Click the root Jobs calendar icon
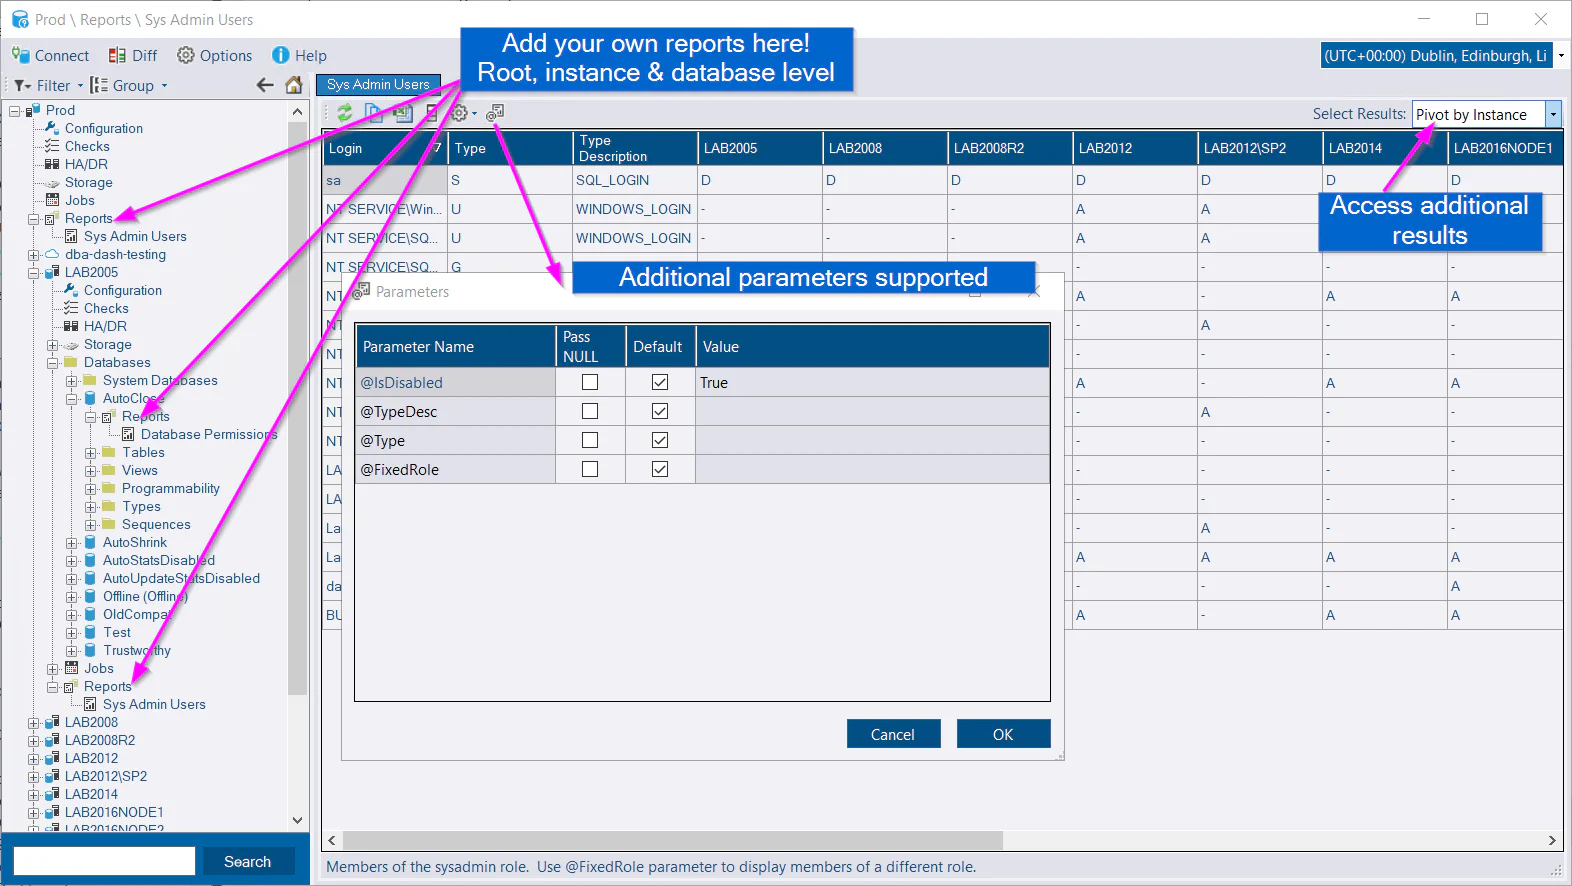 pyautogui.click(x=52, y=200)
